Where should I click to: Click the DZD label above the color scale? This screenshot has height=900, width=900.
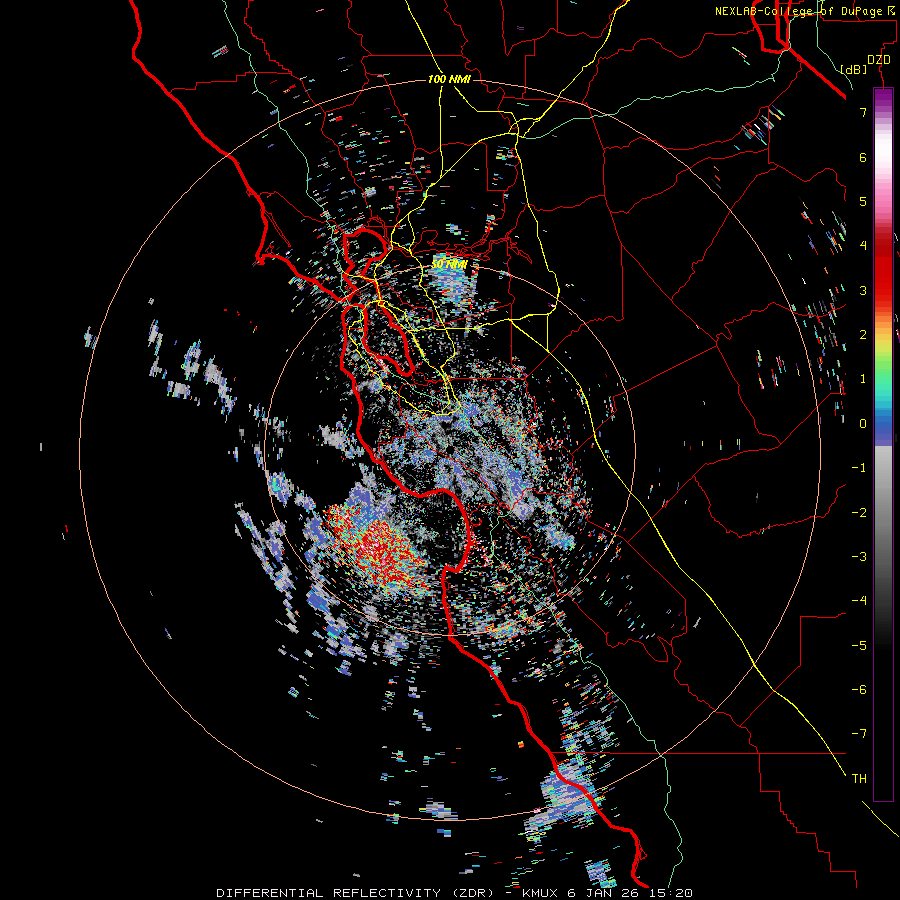tap(879, 60)
